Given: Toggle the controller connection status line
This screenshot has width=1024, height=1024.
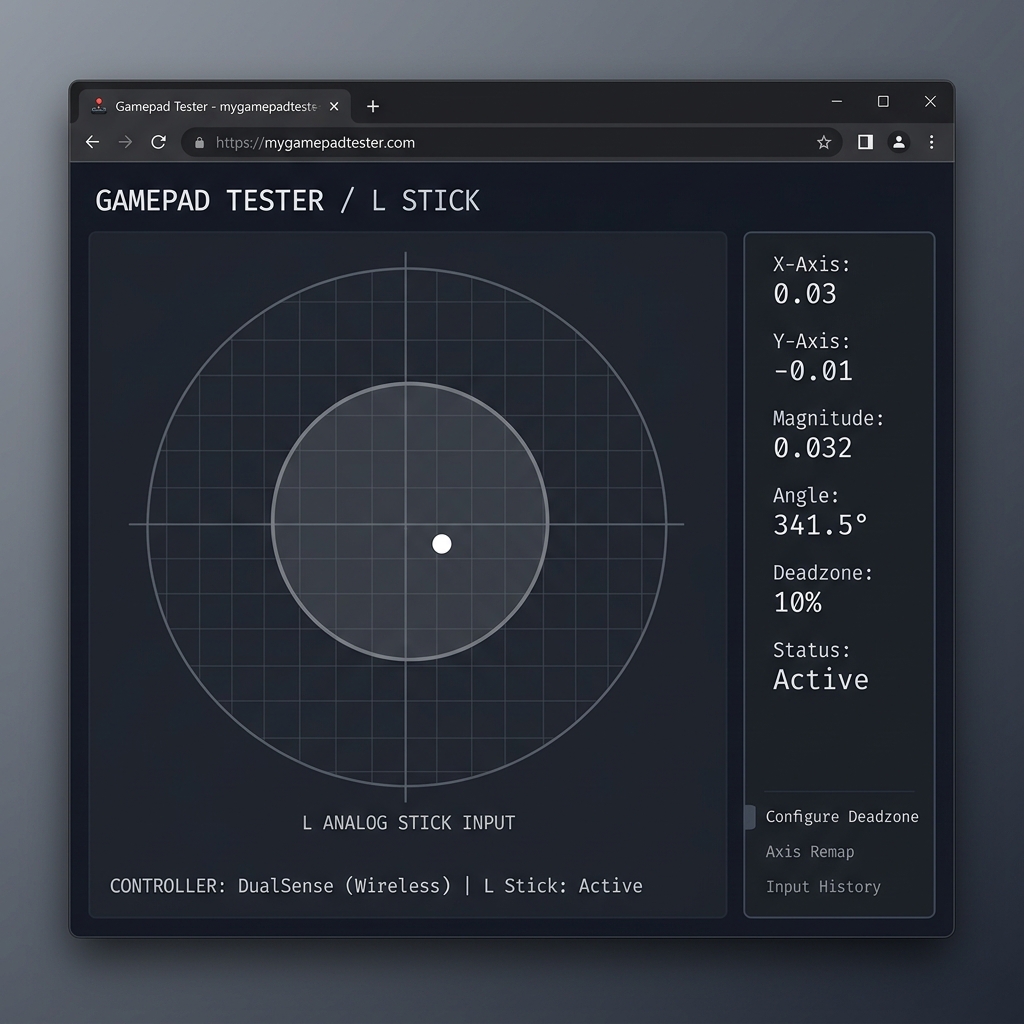Looking at the screenshot, I should pyautogui.click(x=375, y=885).
